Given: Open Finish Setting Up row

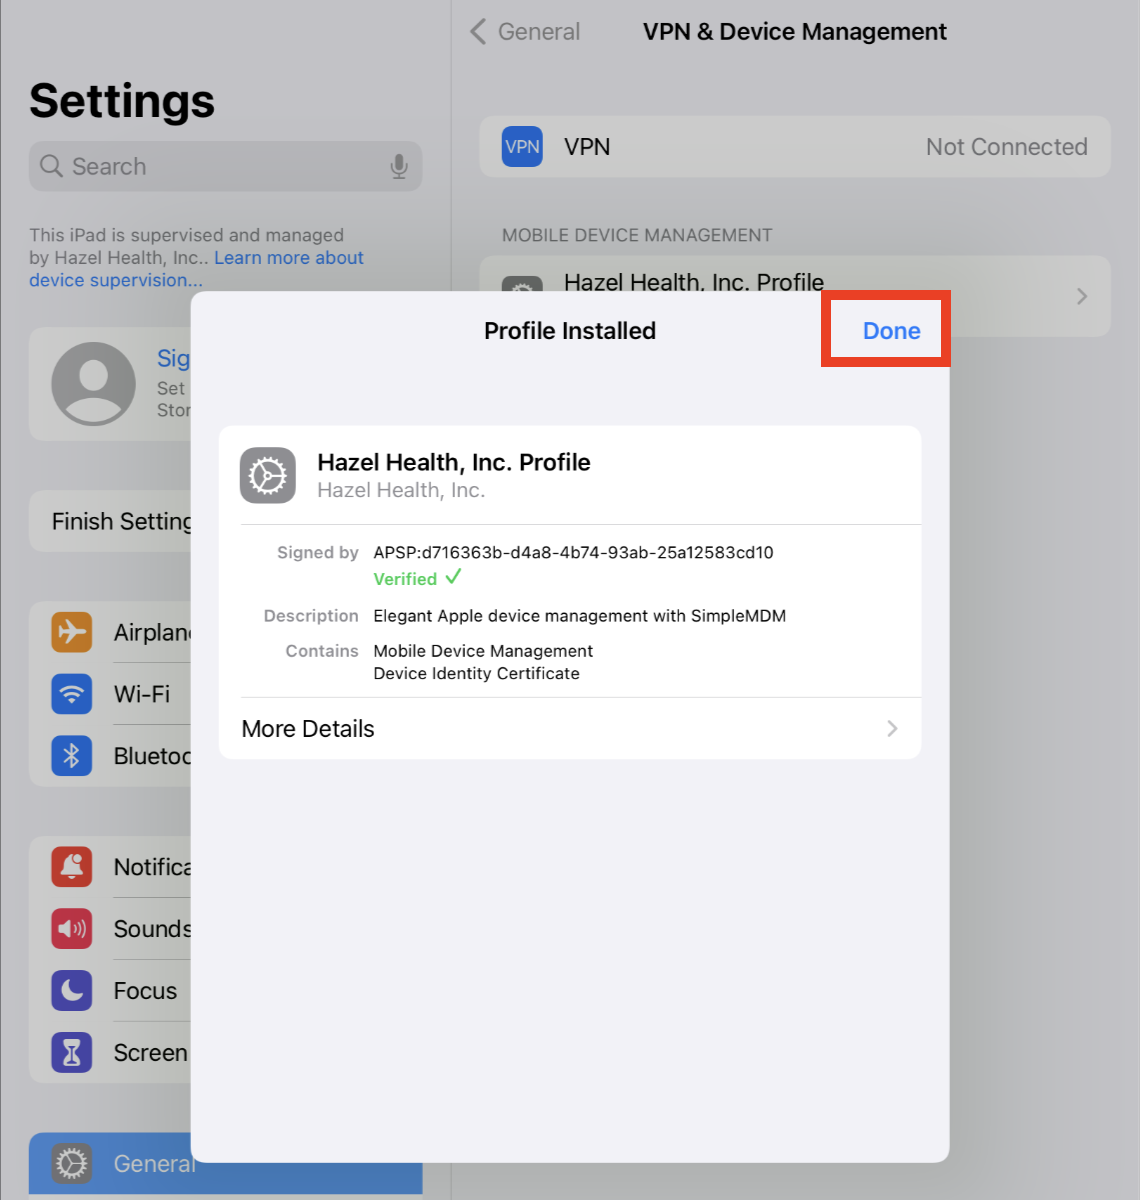Looking at the screenshot, I should point(110,521).
